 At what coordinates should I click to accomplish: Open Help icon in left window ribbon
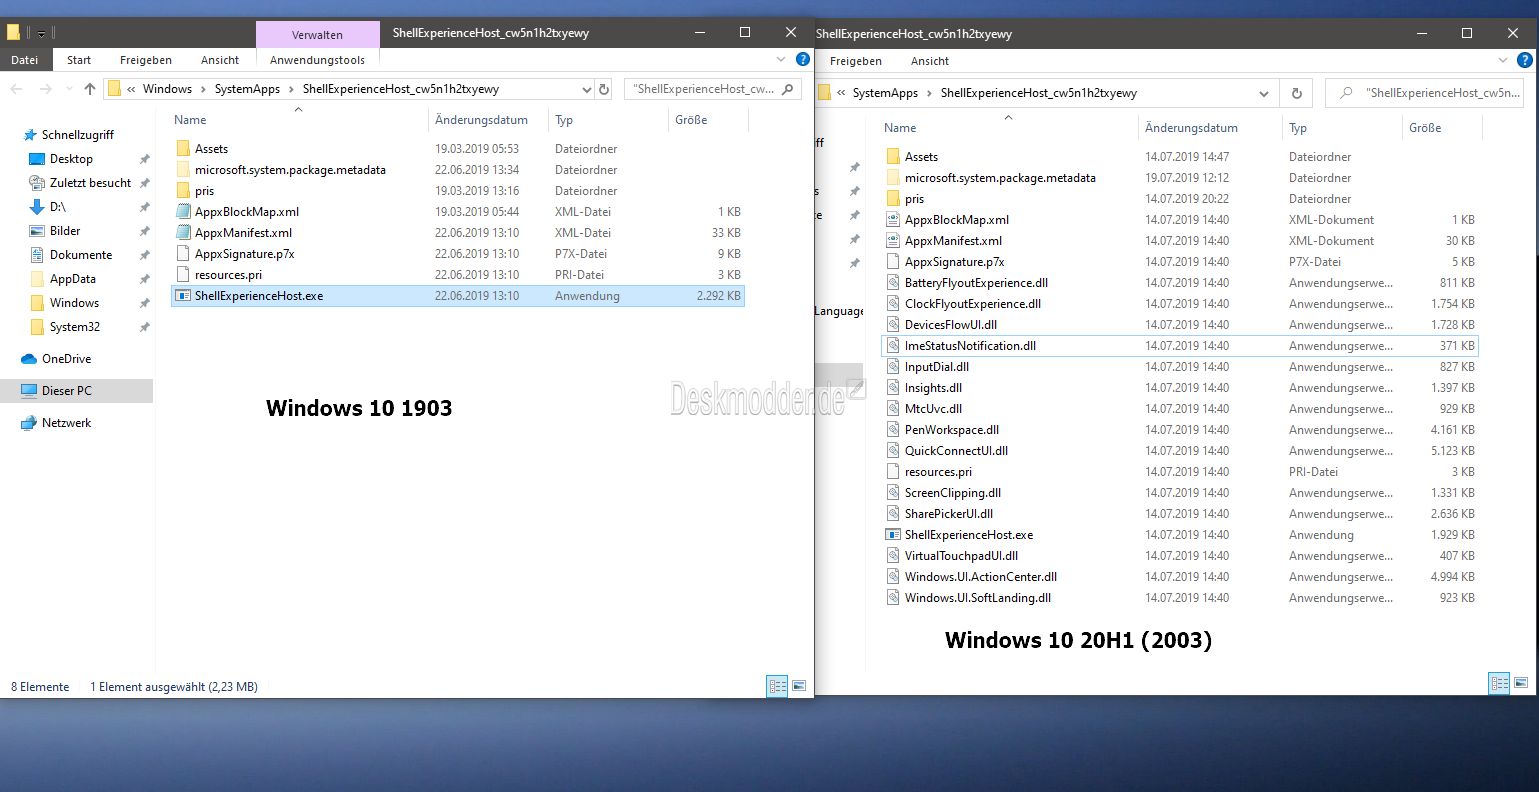pos(802,60)
